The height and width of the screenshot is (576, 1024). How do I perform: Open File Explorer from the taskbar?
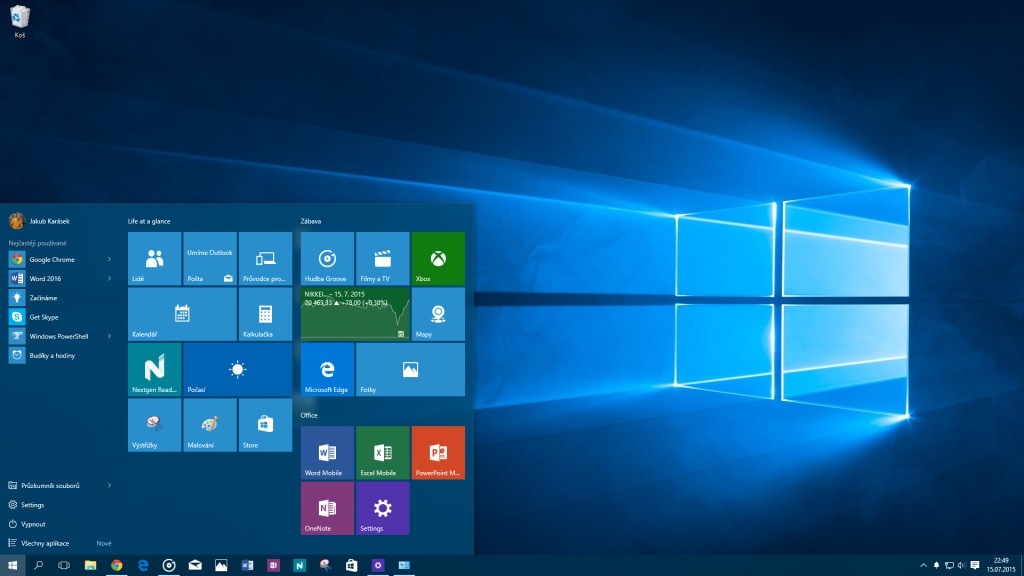click(x=90, y=566)
